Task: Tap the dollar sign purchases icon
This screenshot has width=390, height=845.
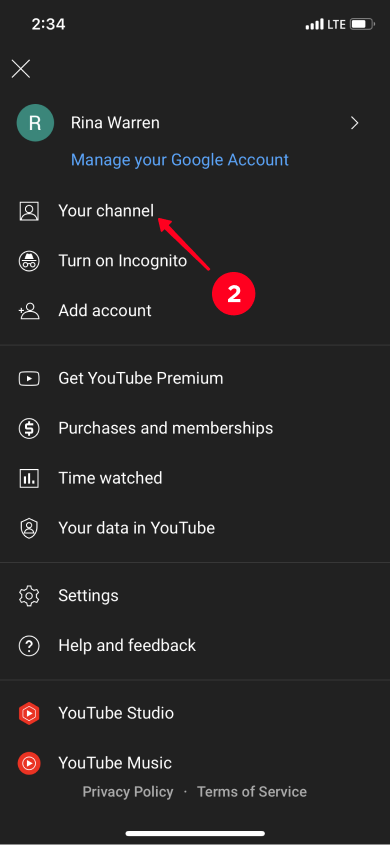Action: click(x=29, y=428)
